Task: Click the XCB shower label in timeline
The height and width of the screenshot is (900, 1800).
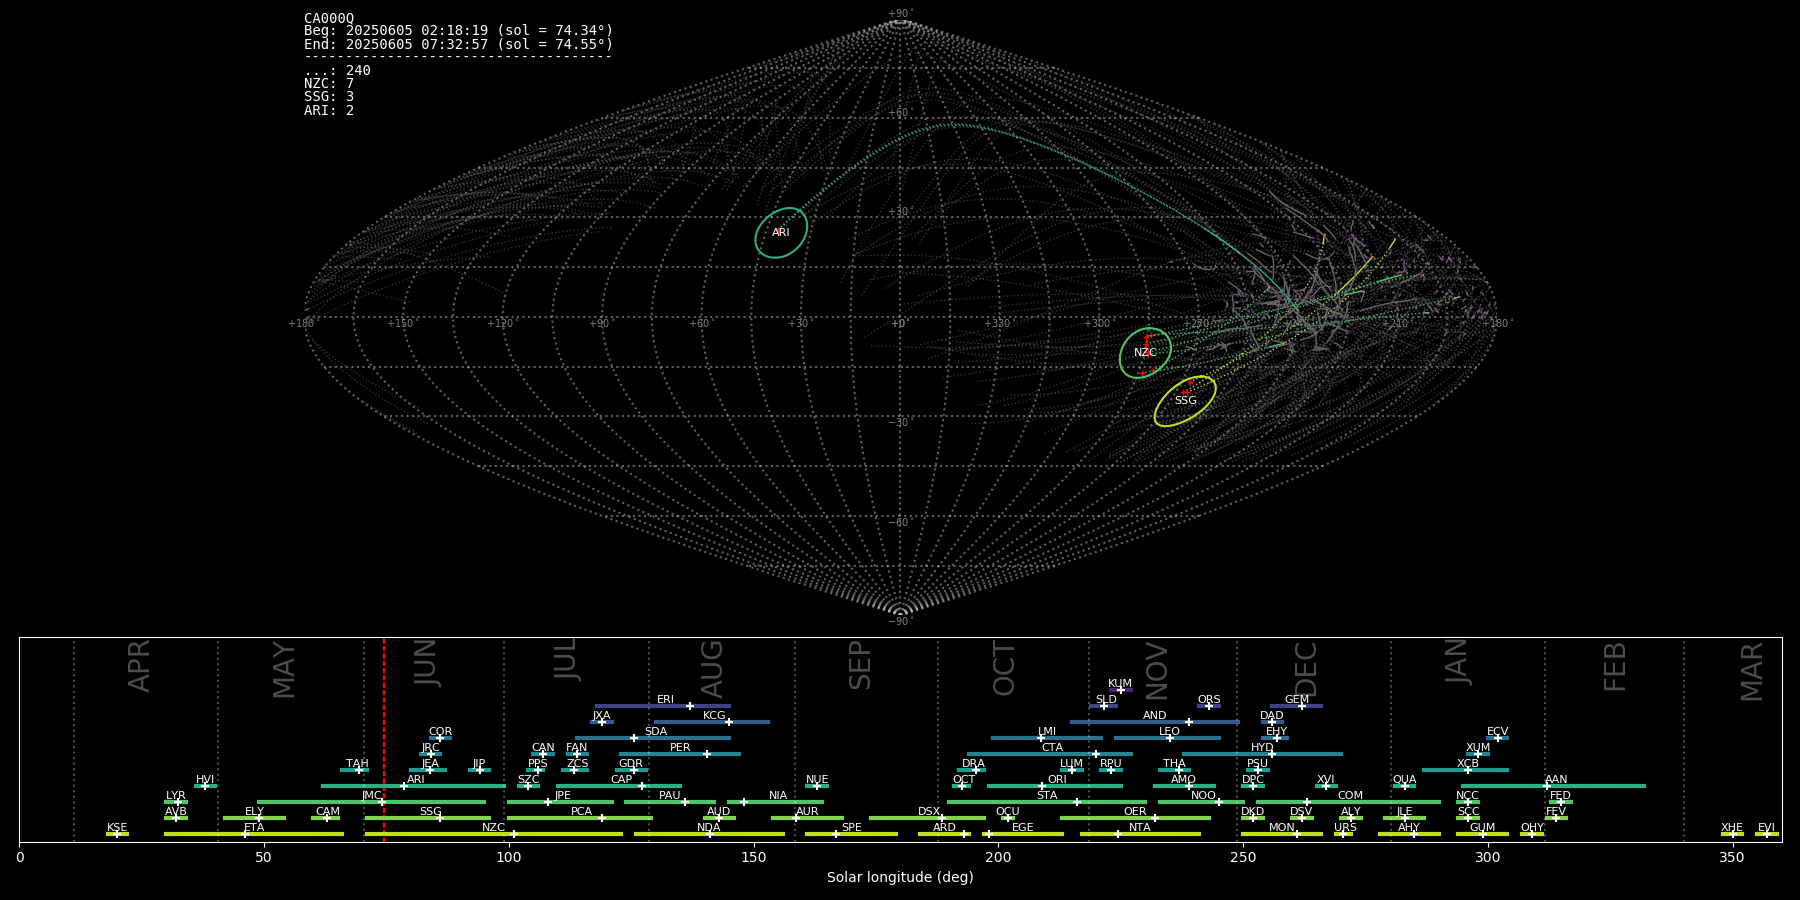Action: point(1468,763)
